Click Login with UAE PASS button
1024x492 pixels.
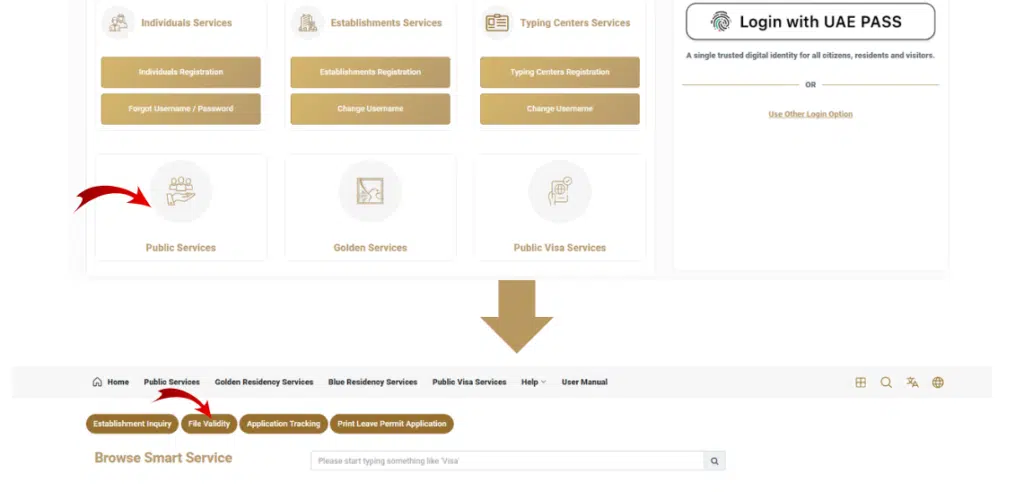810,22
